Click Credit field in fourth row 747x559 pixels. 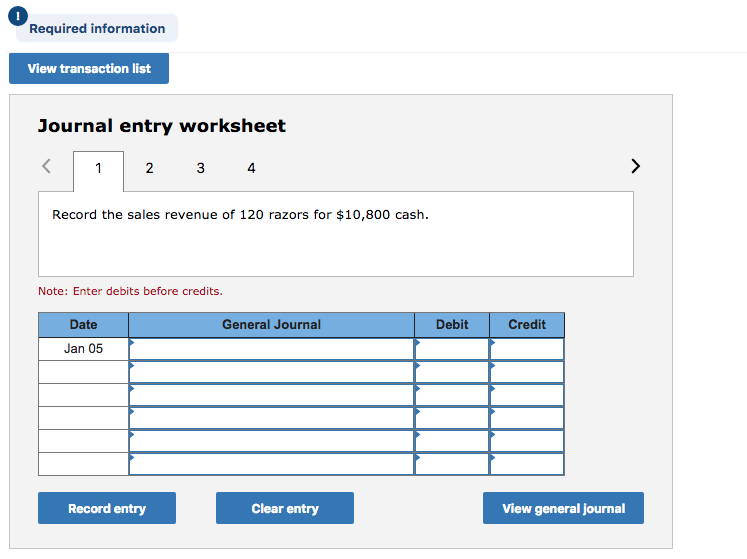point(527,418)
